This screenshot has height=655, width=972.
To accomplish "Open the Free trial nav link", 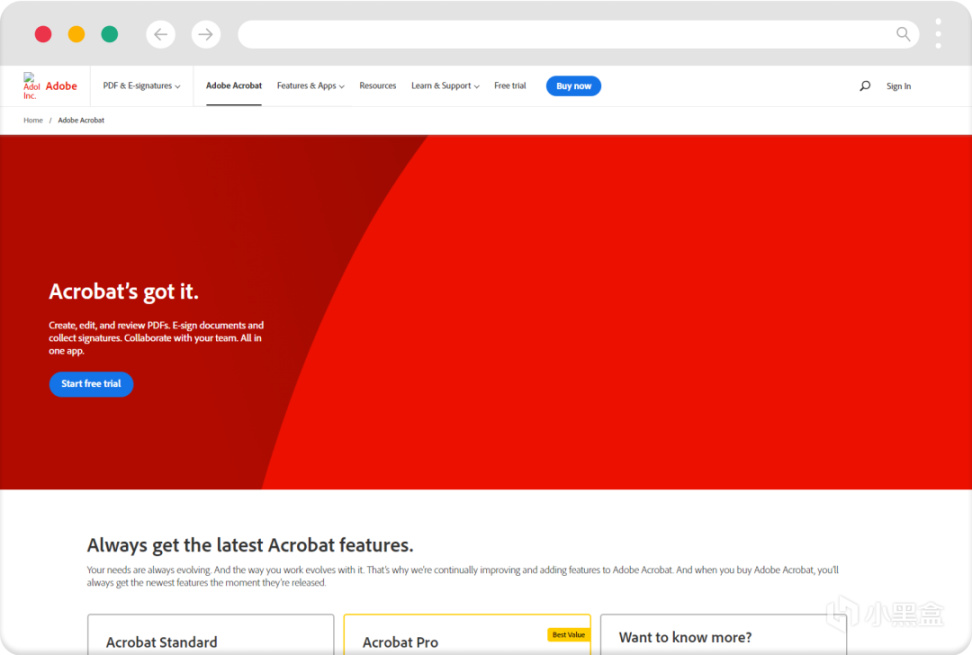I will coord(510,86).
